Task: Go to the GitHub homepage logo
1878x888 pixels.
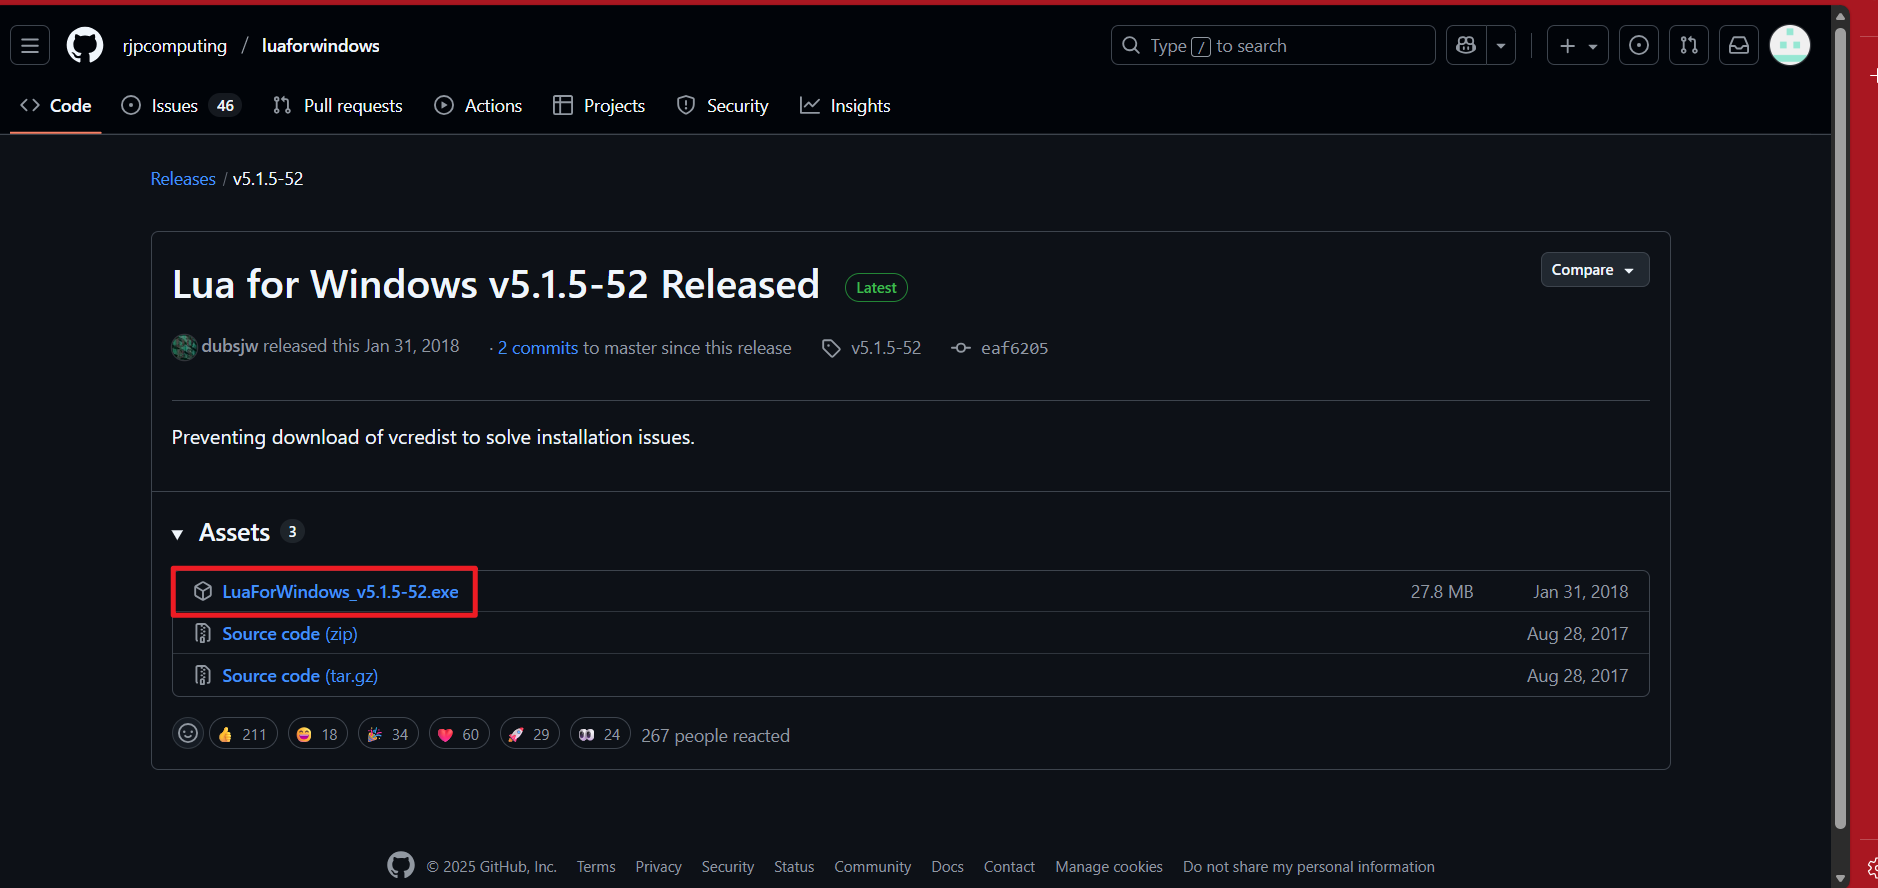Action: (85, 45)
